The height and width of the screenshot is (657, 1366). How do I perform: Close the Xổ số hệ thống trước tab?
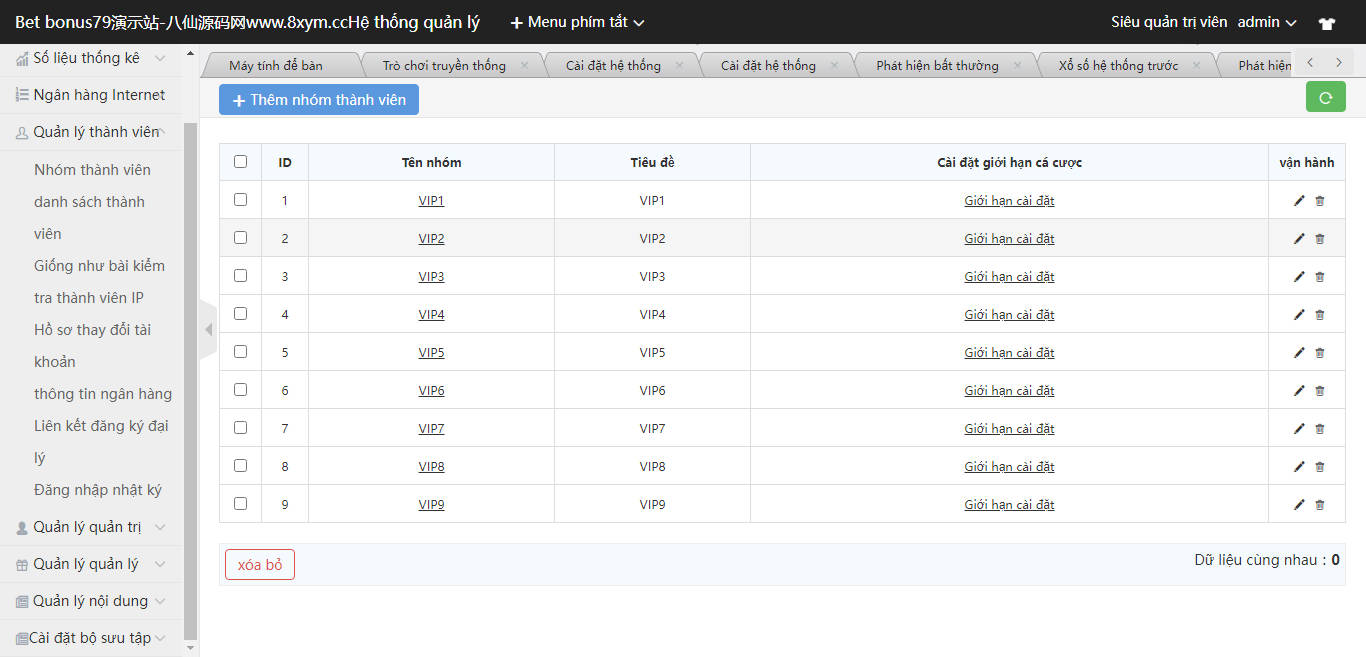pos(1196,65)
